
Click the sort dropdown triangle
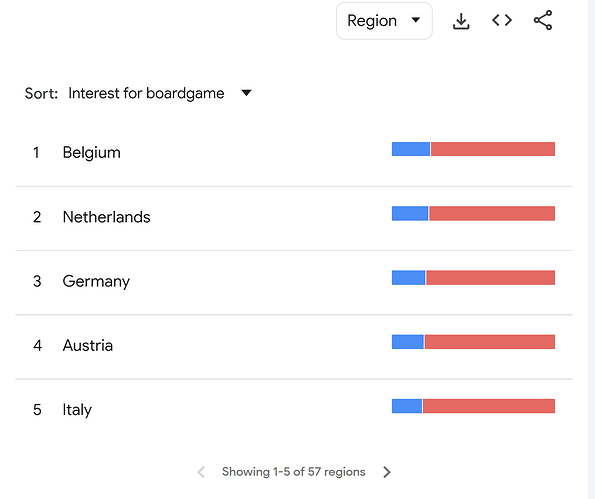[x=246, y=93]
